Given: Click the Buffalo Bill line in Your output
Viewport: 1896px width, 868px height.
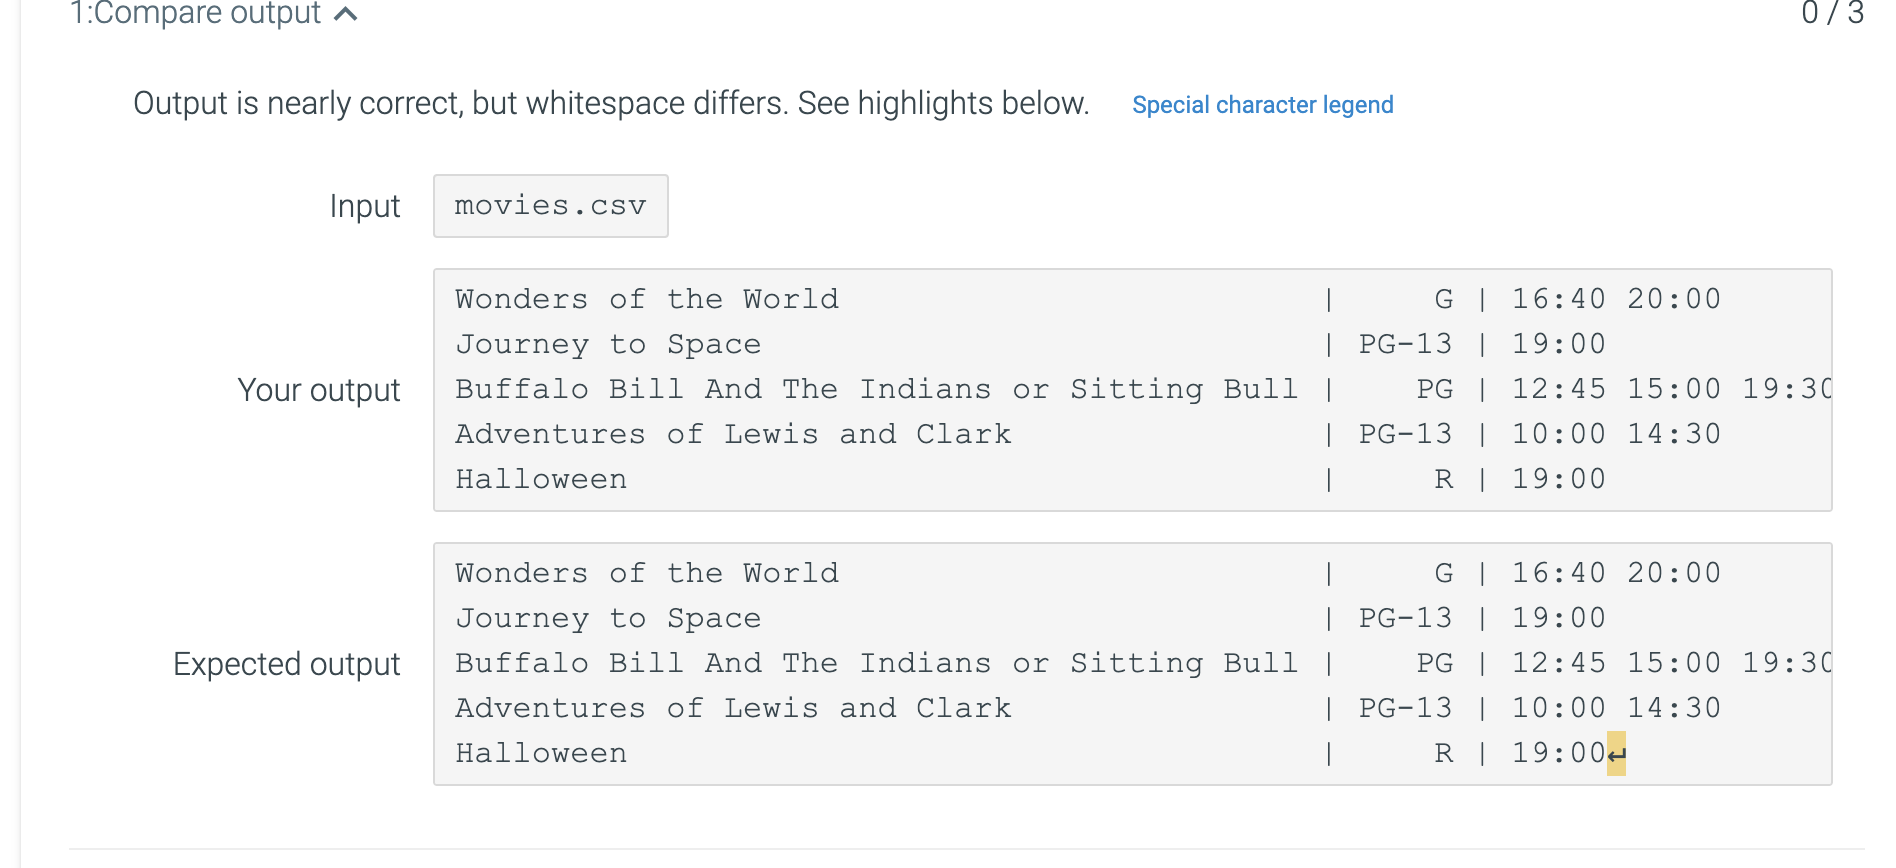Looking at the screenshot, I should (1143, 389).
